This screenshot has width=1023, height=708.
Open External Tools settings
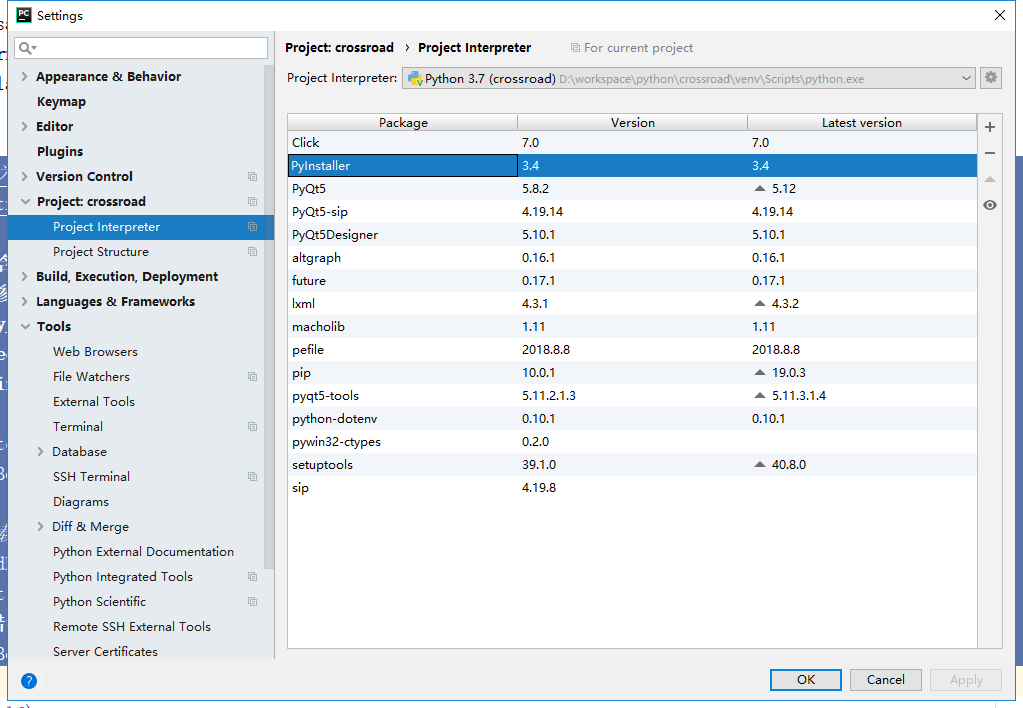click(x=94, y=402)
